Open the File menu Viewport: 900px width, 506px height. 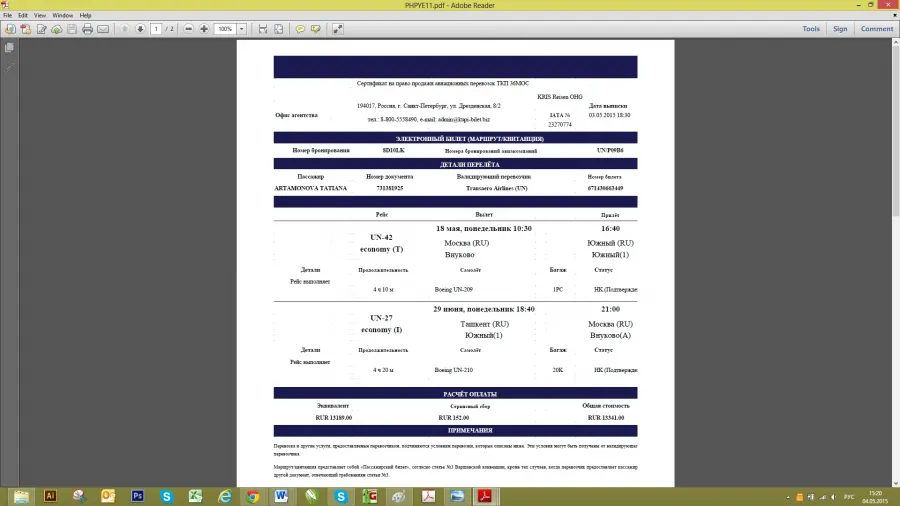(x=7, y=15)
